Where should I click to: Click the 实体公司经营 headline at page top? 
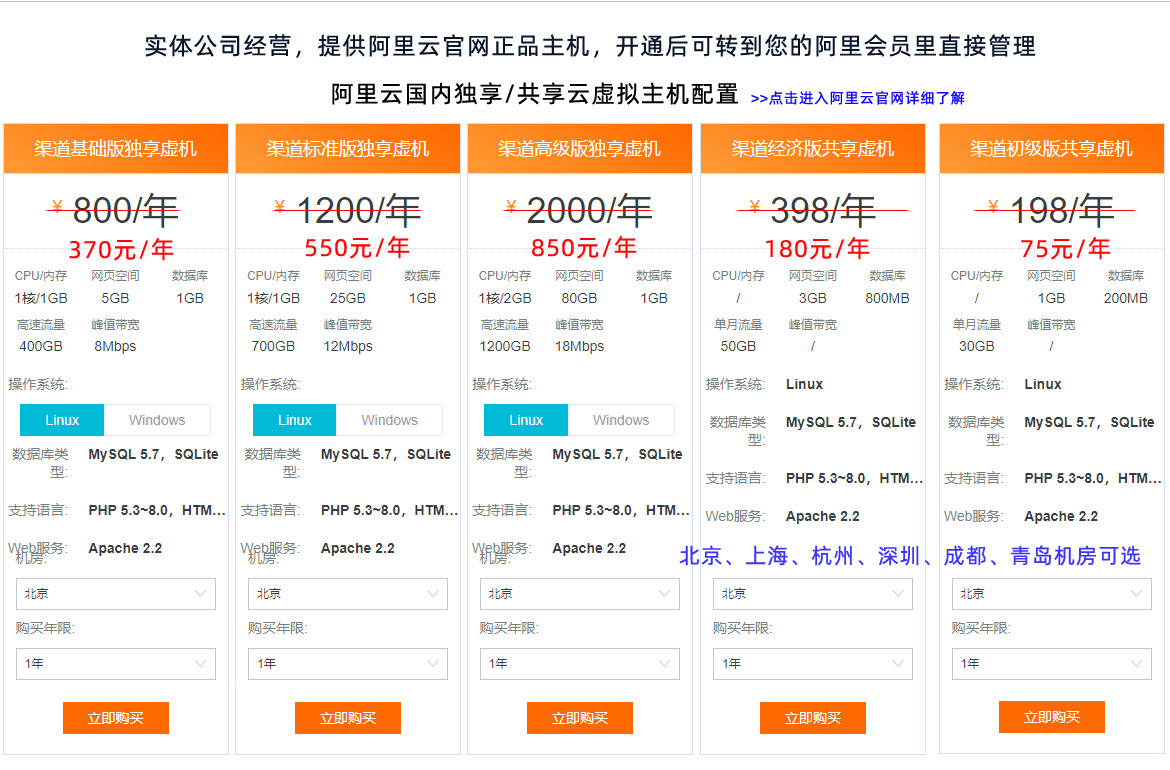pyautogui.click(x=589, y=46)
